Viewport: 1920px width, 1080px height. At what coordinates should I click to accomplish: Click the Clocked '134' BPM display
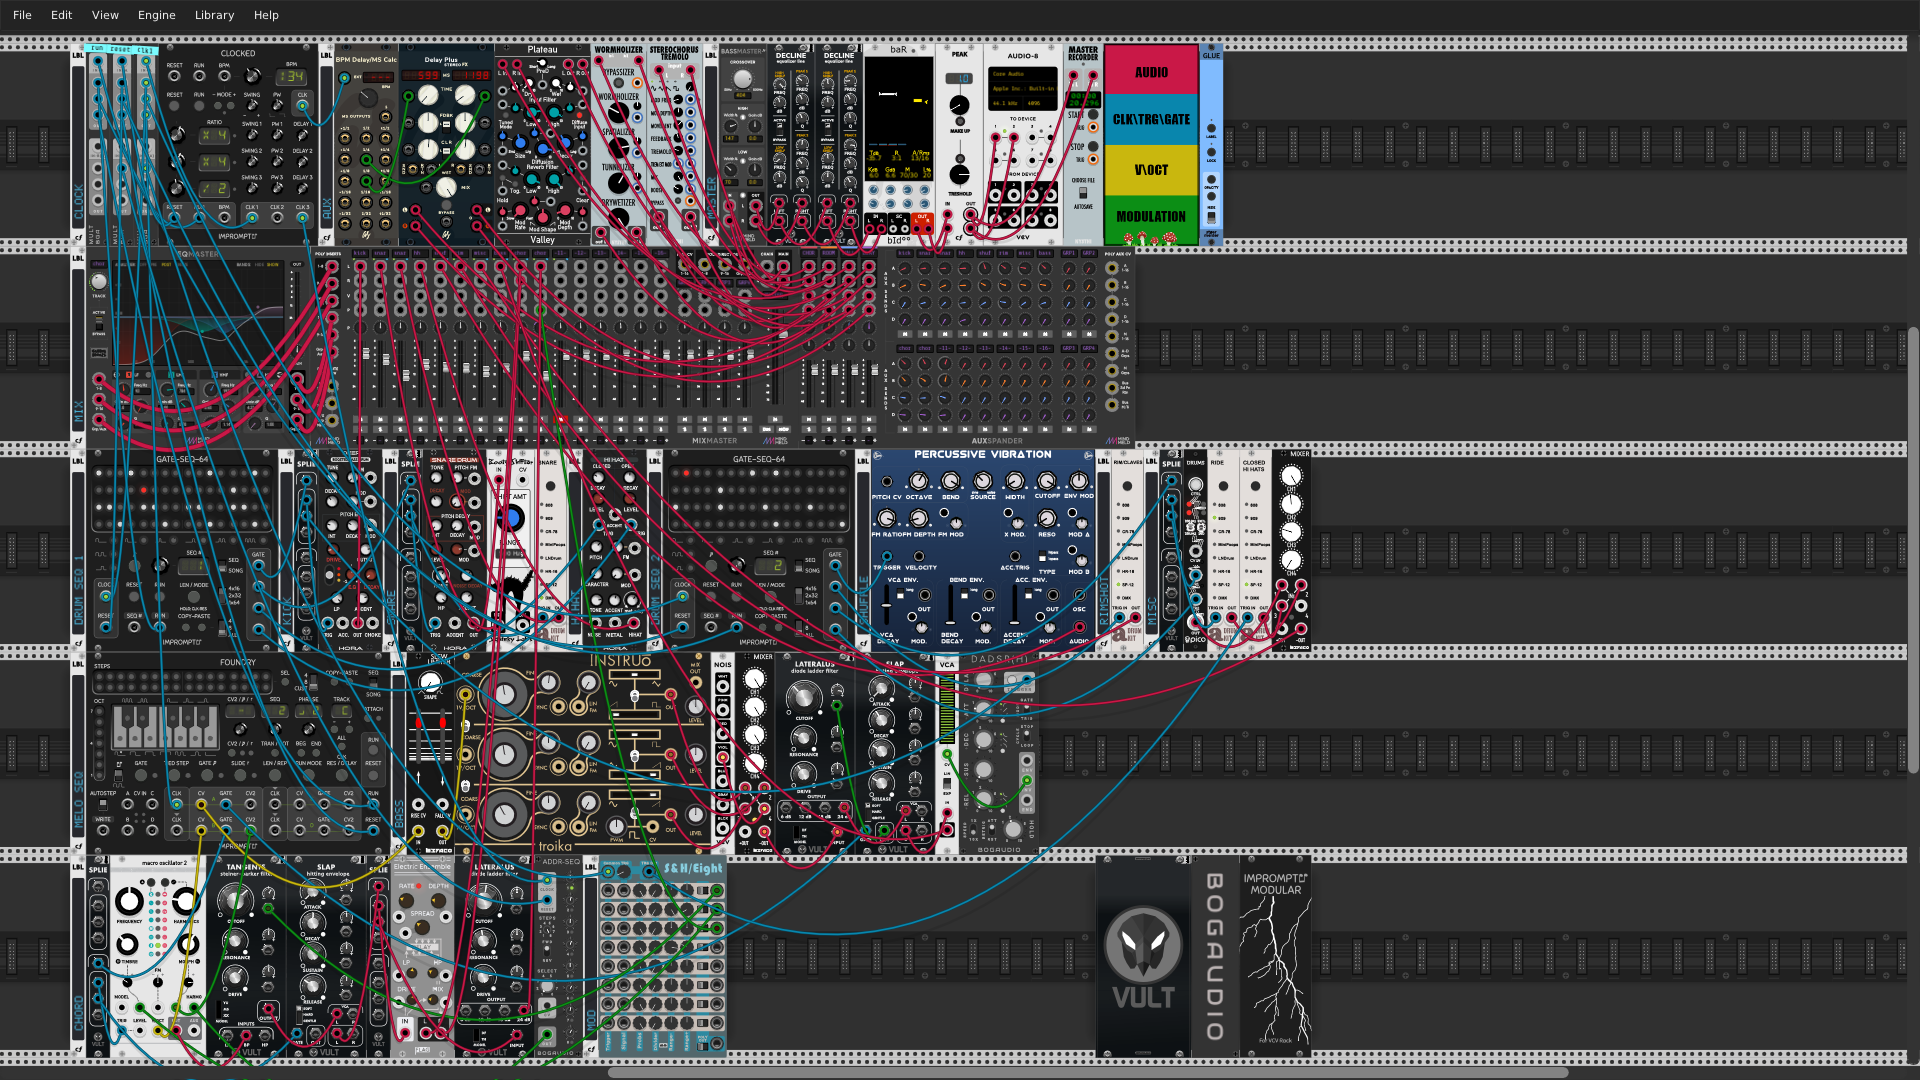291,76
